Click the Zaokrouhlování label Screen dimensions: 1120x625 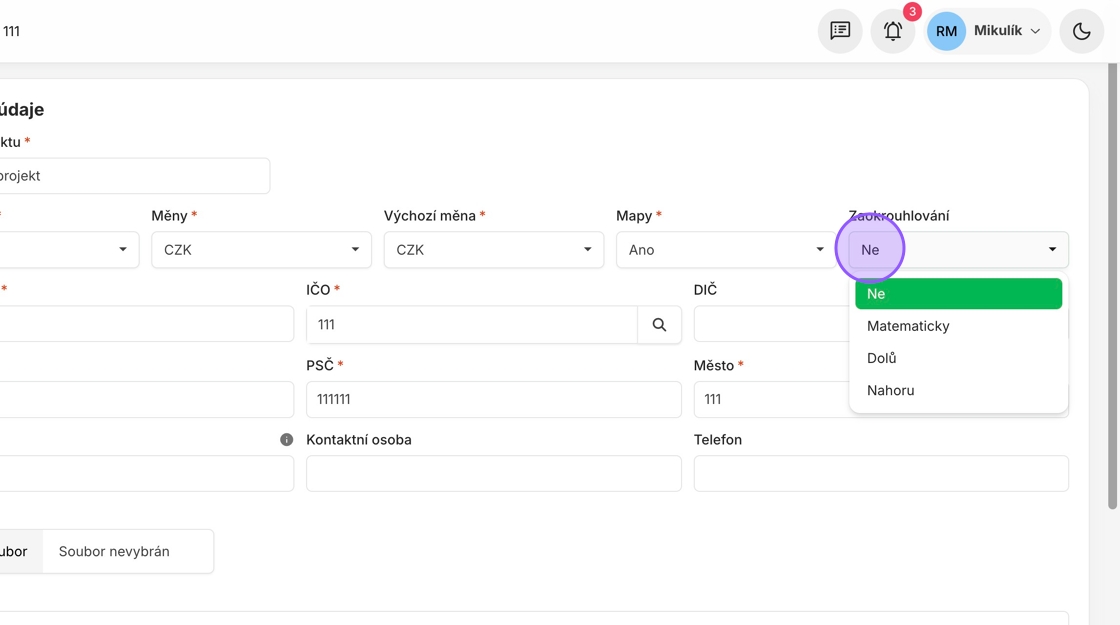click(899, 216)
